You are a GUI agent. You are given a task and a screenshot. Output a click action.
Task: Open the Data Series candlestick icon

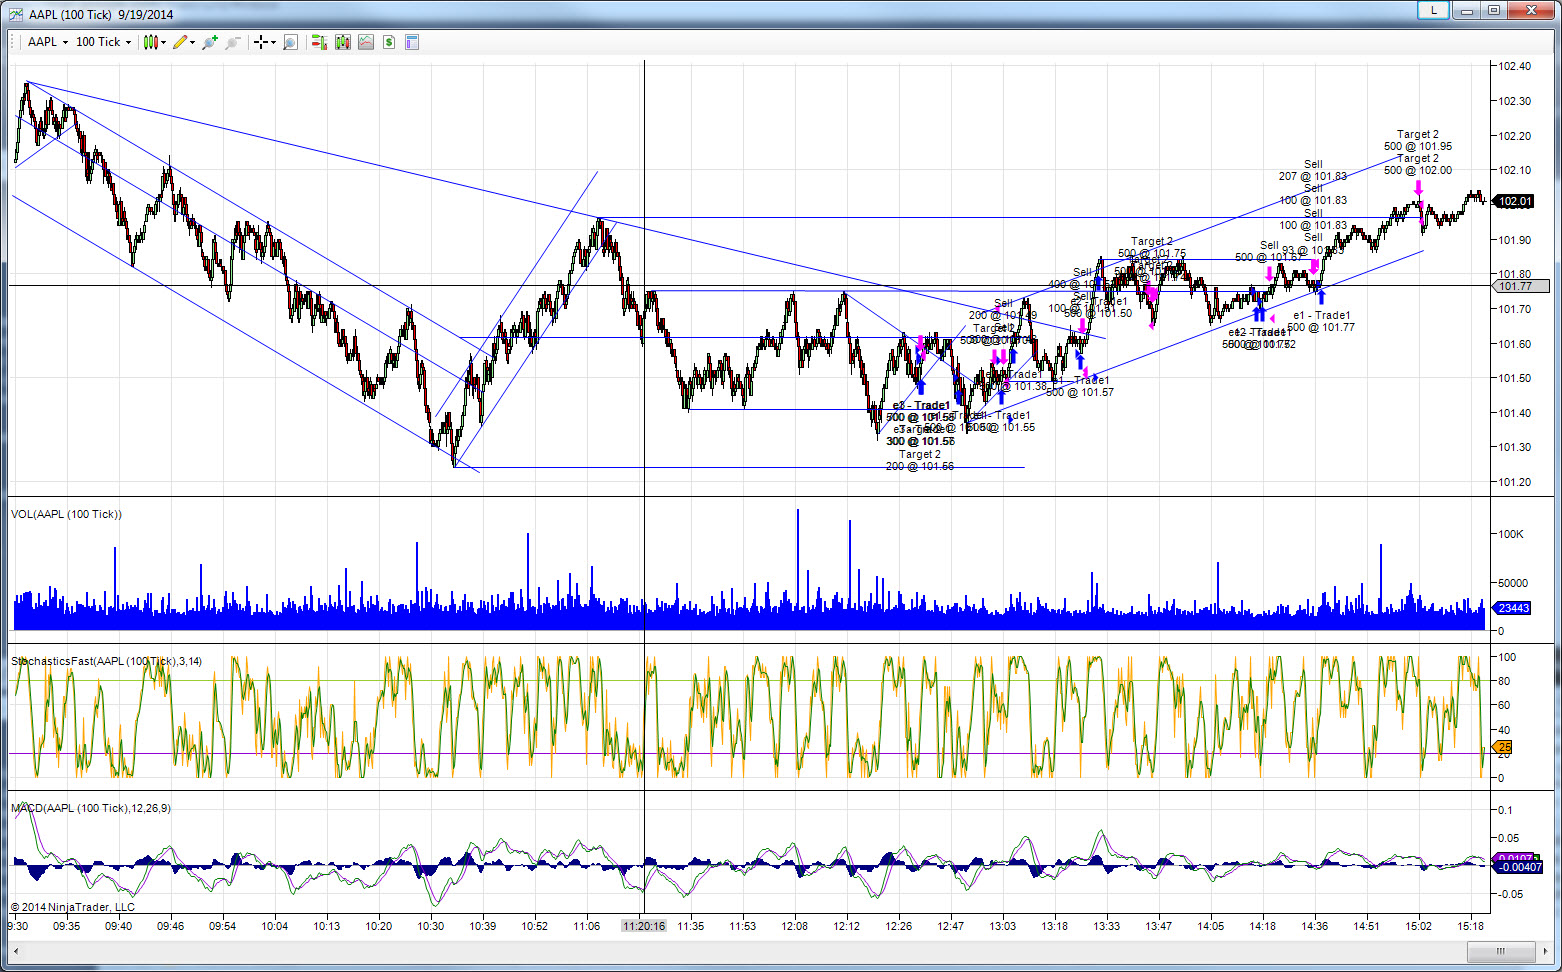pyautogui.click(x=343, y=42)
